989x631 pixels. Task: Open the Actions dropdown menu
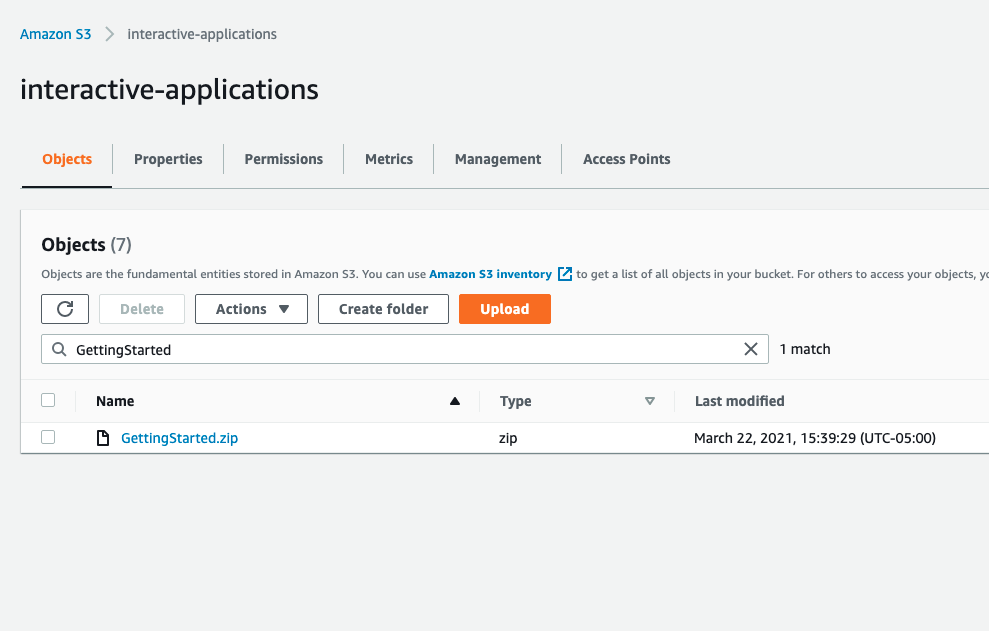251,309
